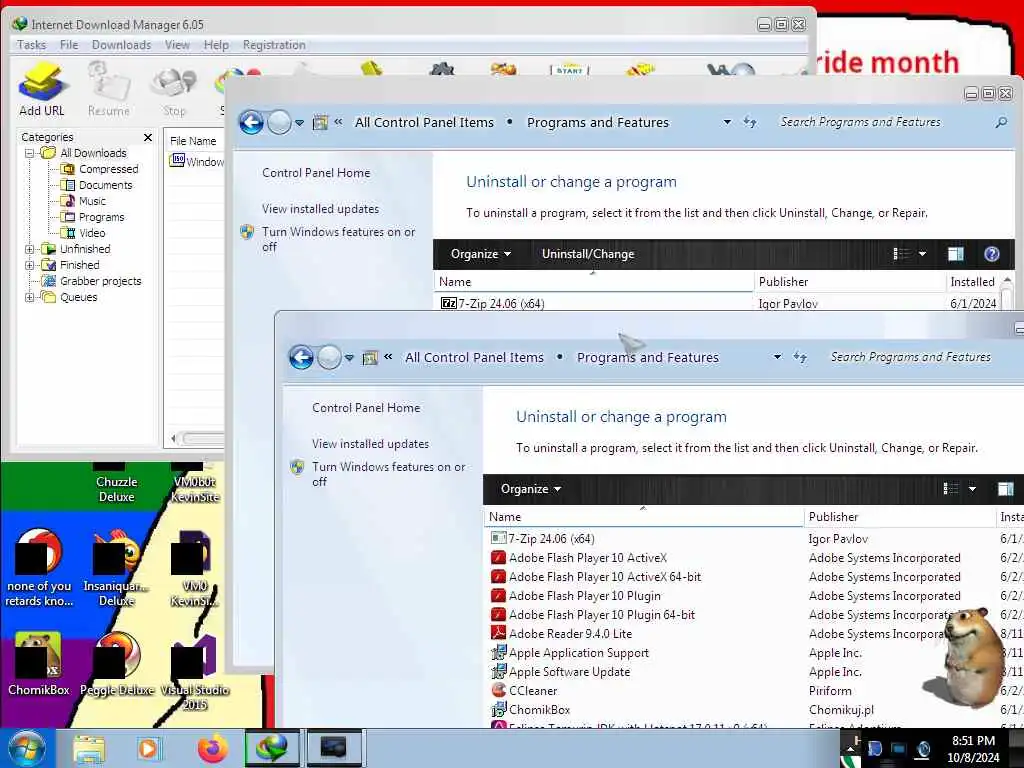Open the Tasks menu in IDM
1024x768 pixels.
tap(31, 45)
